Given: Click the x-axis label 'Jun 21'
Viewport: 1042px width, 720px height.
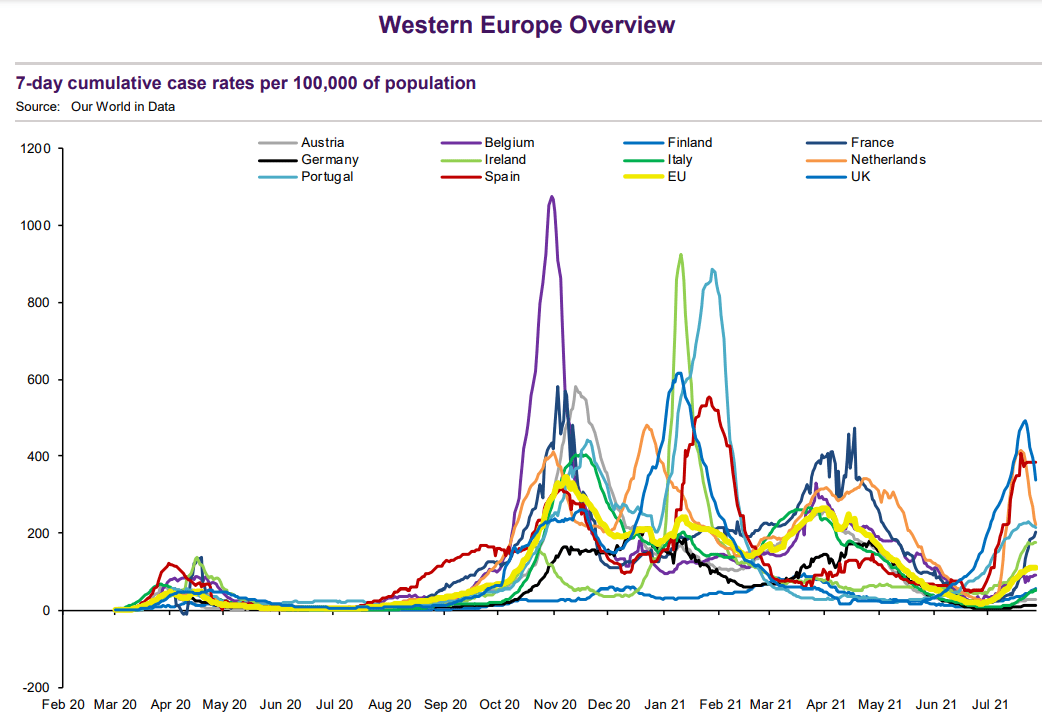Looking at the screenshot, I should coord(936,705).
